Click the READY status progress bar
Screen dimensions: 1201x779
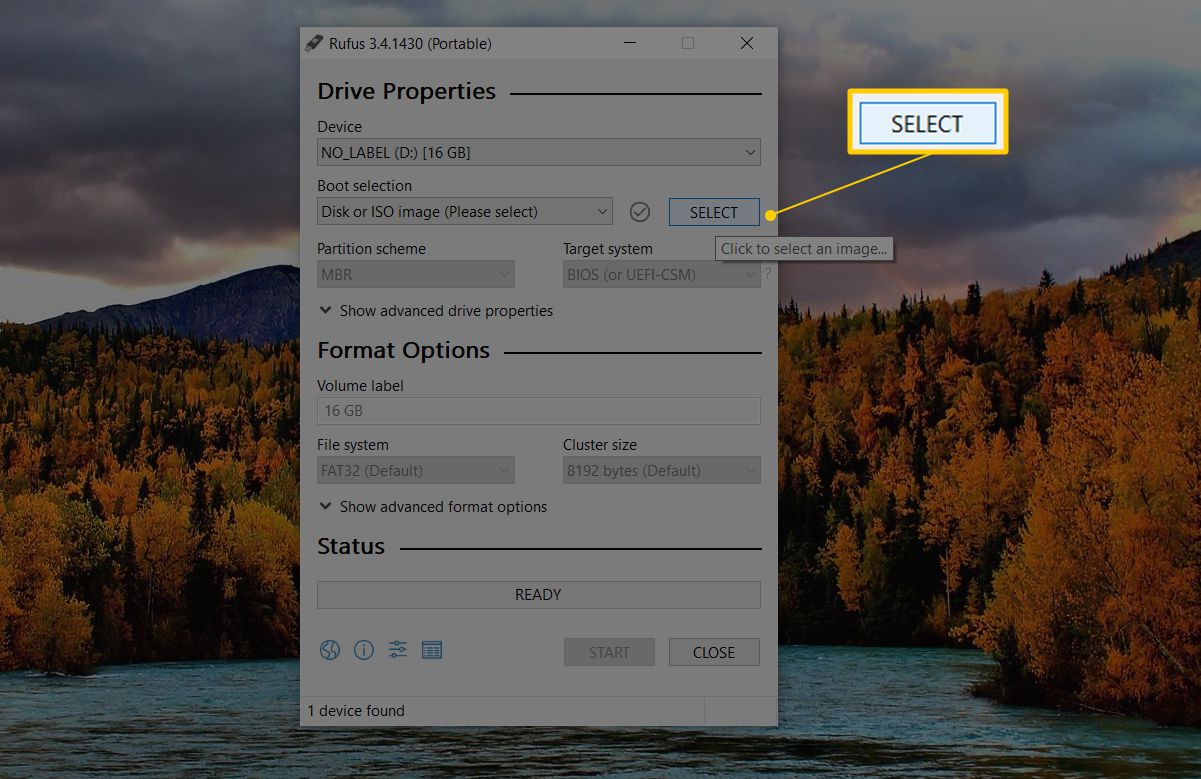pyautogui.click(x=538, y=595)
